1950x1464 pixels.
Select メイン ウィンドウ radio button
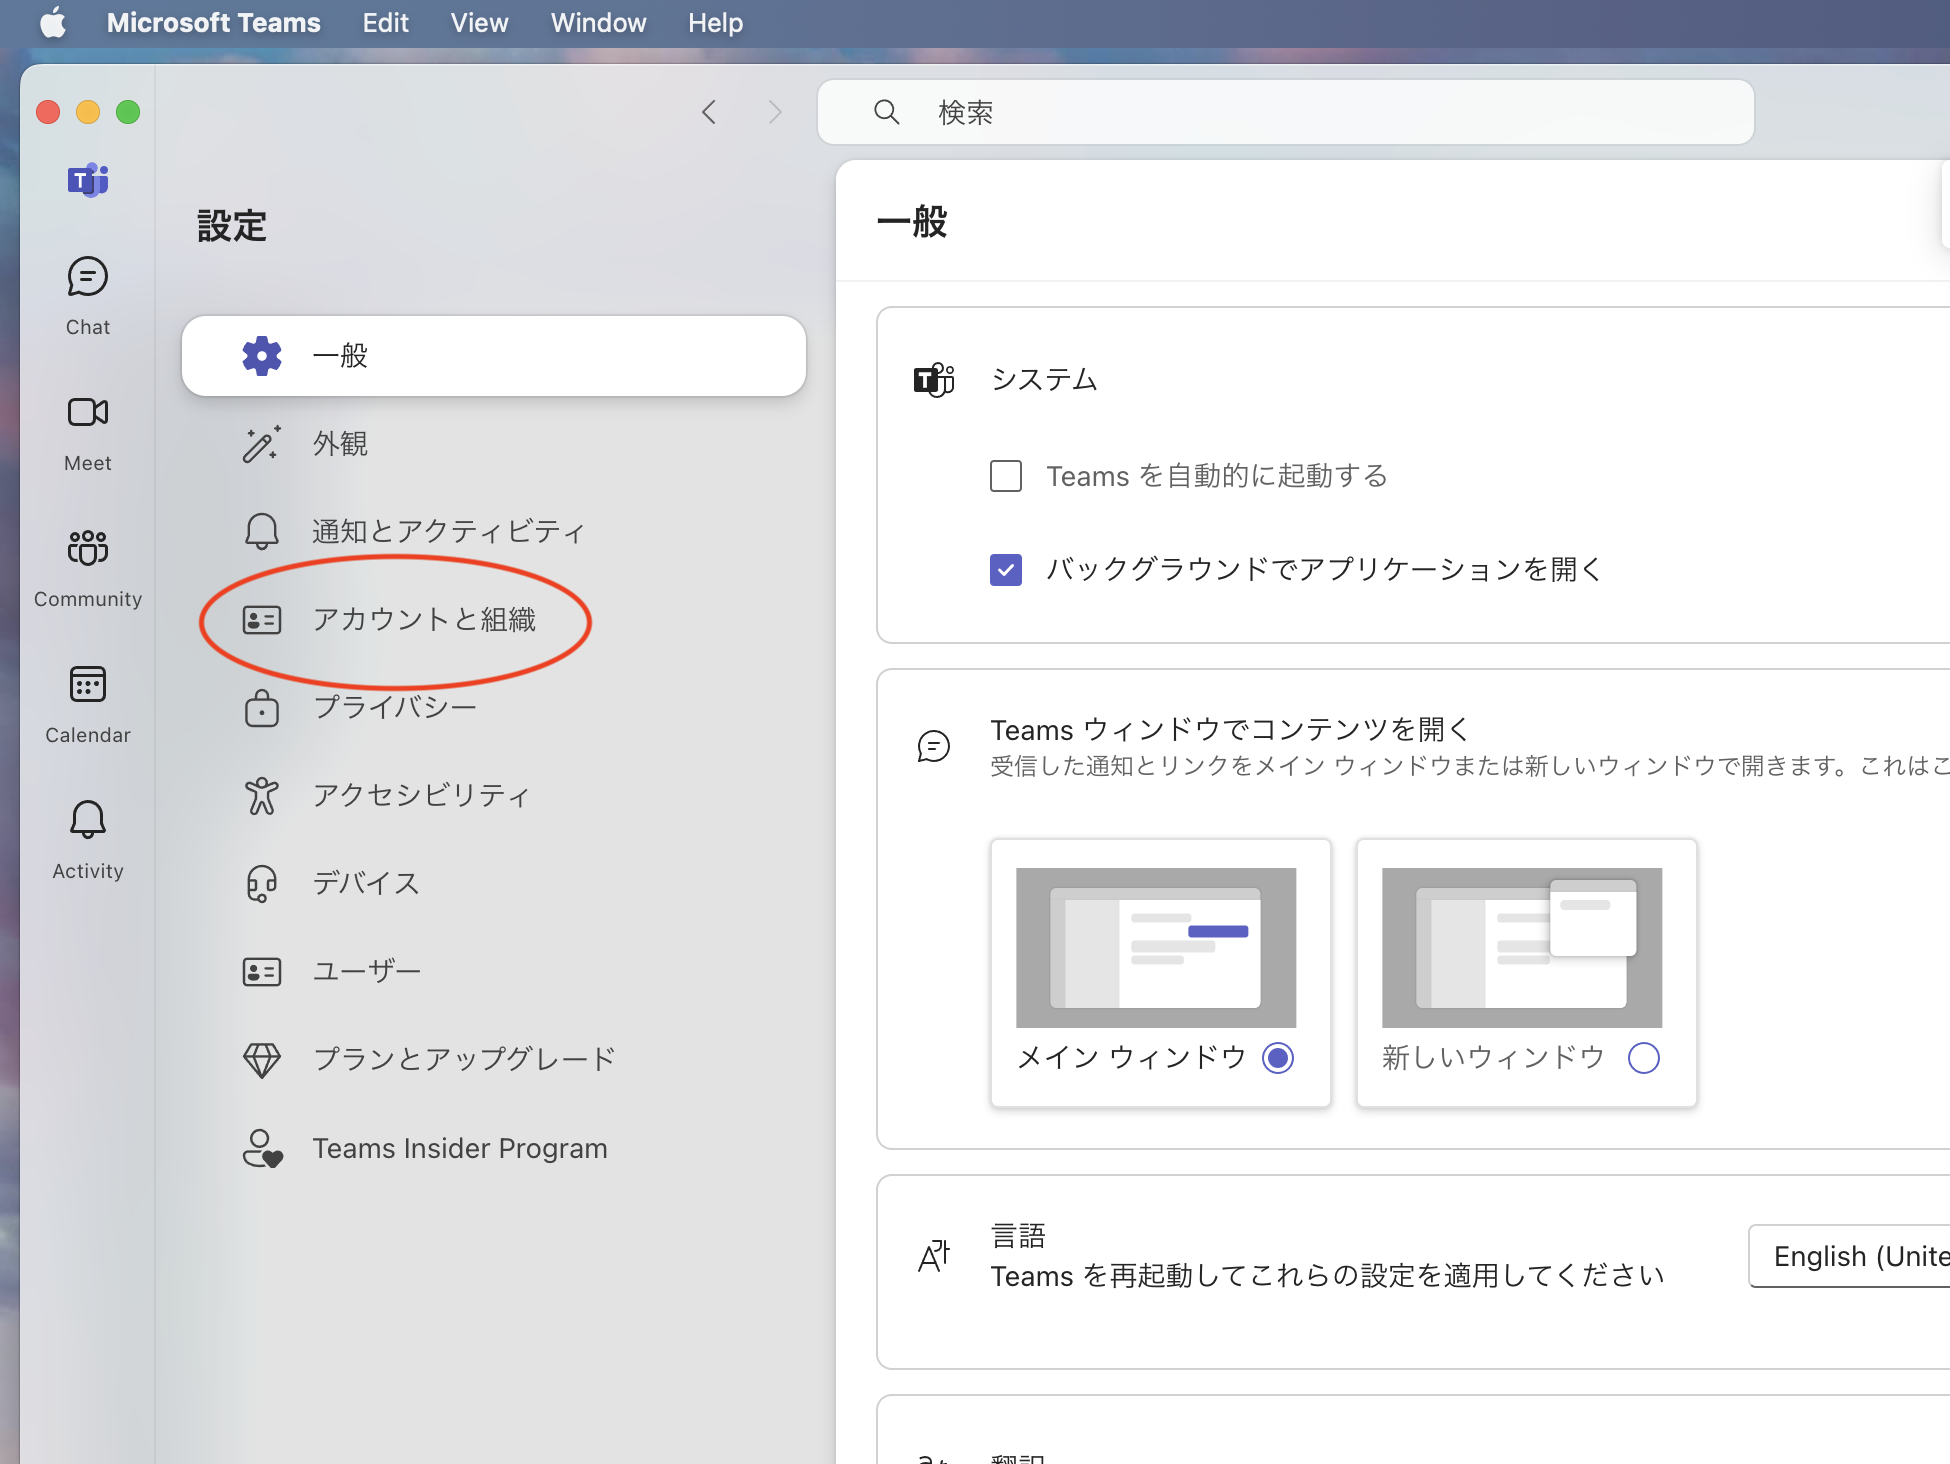(x=1278, y=1058)
